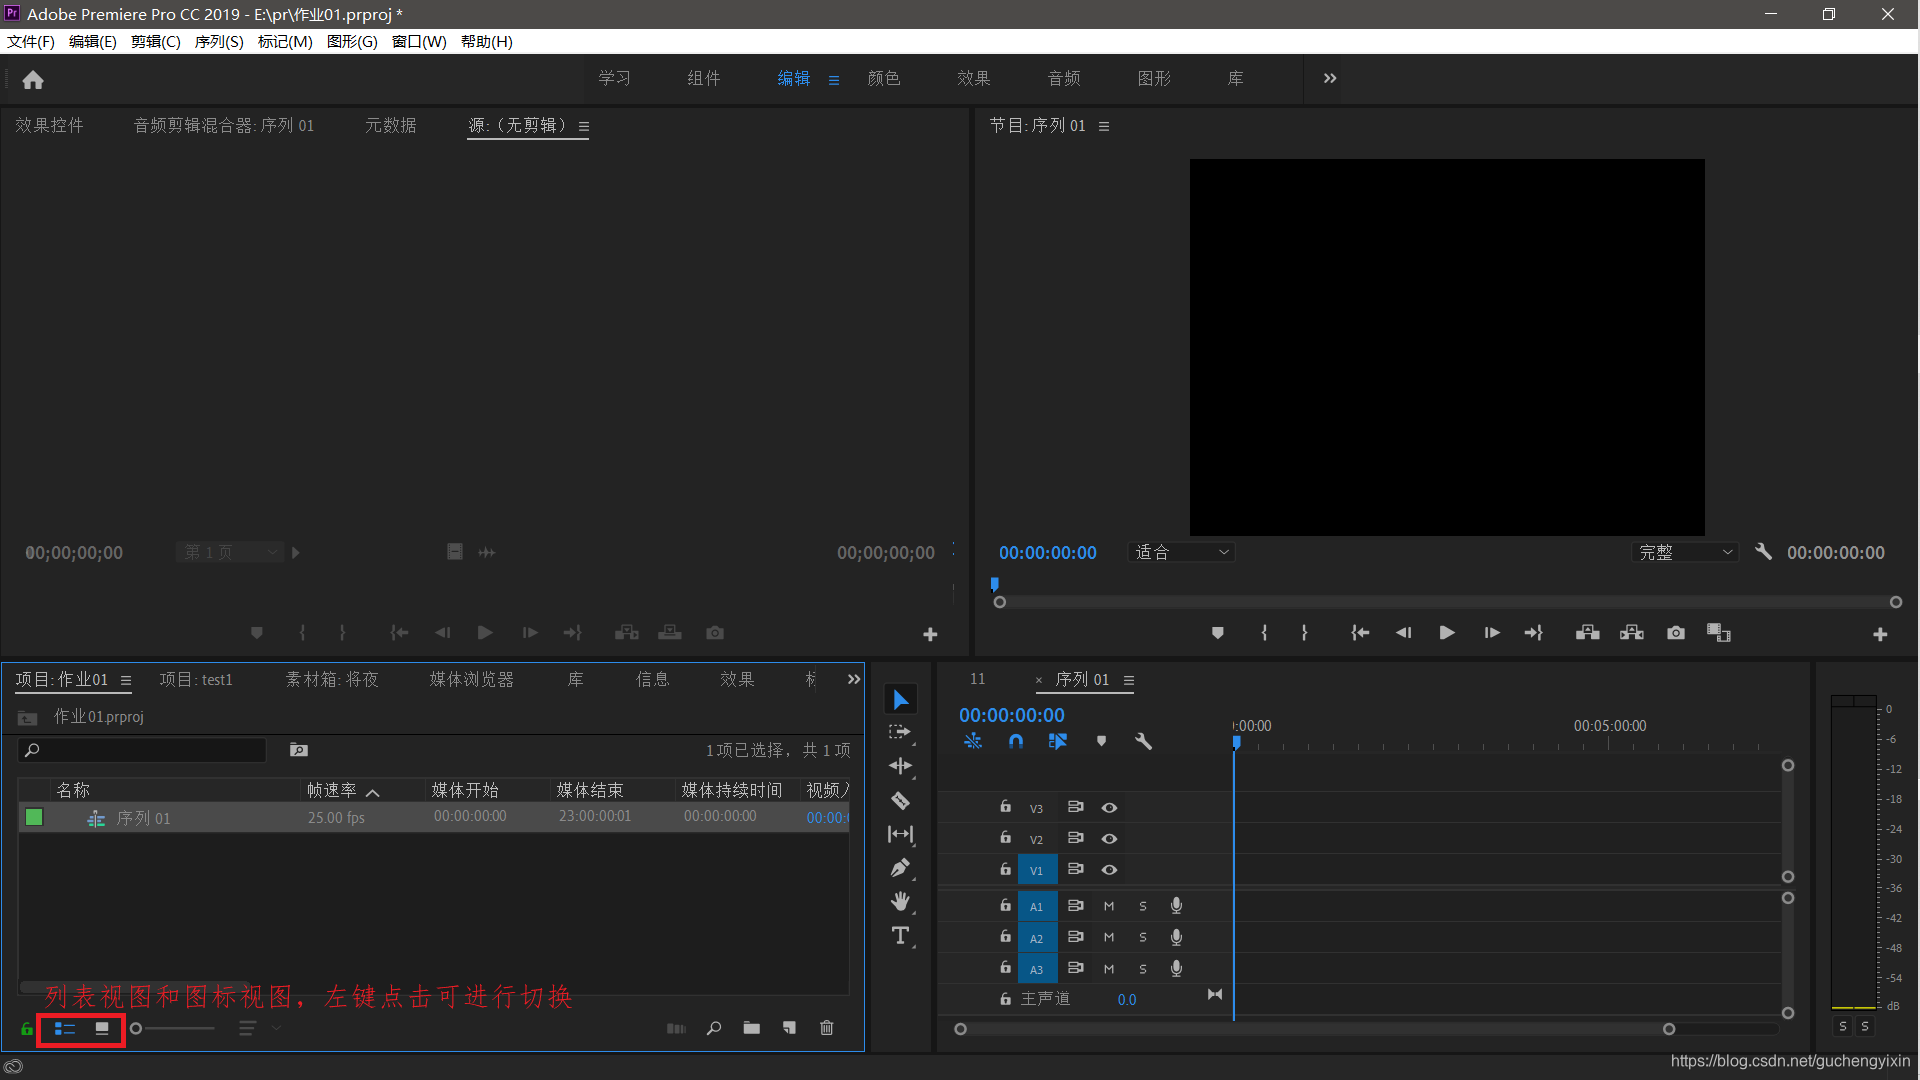Open 序列(S) menu
This screenshot has height=1080, width=1920.
click(x=219, y=41)
